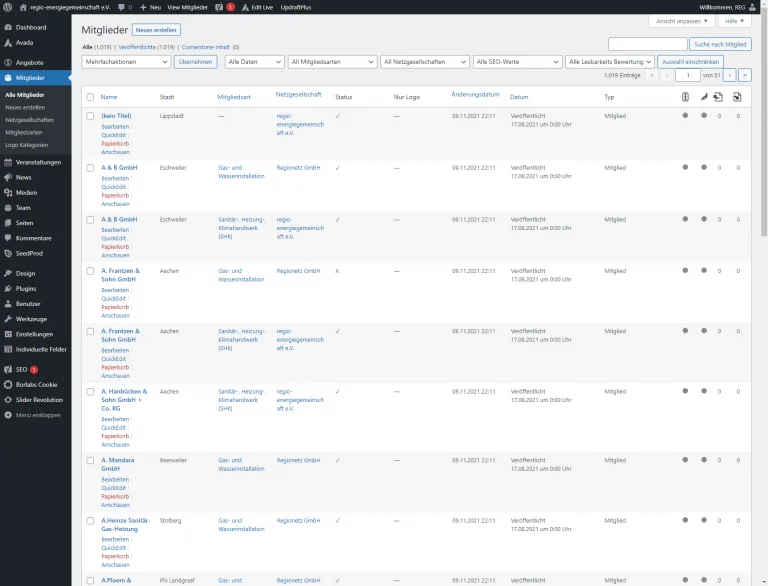Image resolution: width=768 pixels, height=586 pixels.
Task: Sort by the SEO score column icon
Action: pos(685,97)
